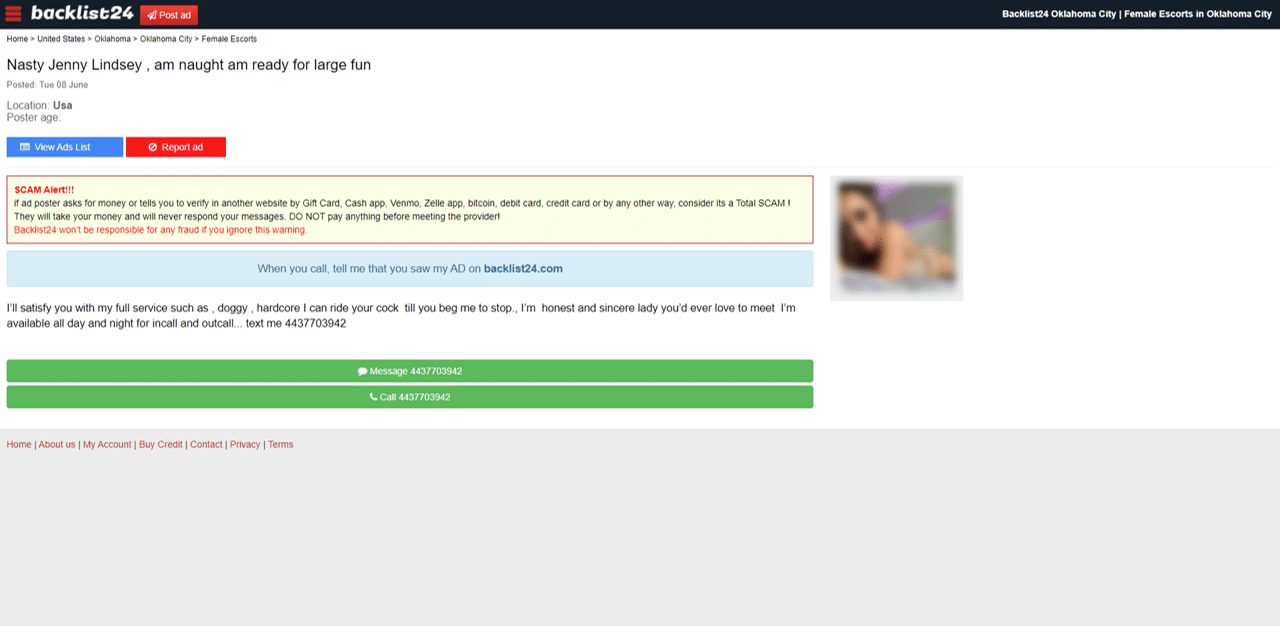Click the list icon on View Ads List
1280x626 pixels.
24,146
